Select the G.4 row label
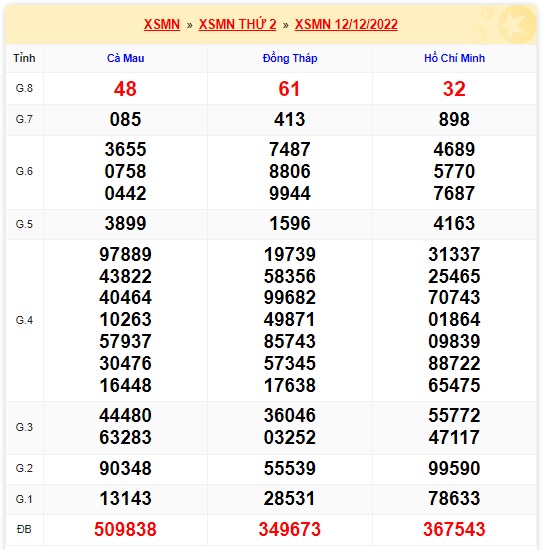 [24, 321]
